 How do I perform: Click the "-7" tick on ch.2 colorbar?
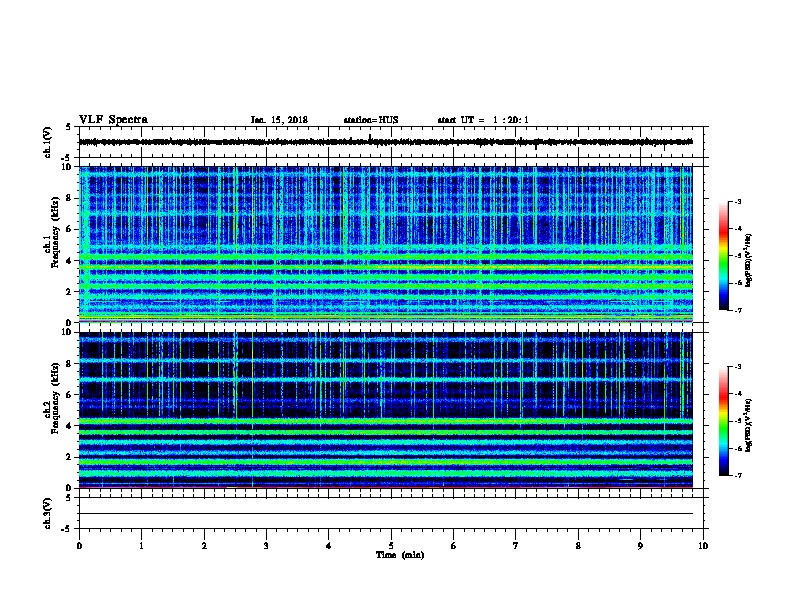click(737, 475)
